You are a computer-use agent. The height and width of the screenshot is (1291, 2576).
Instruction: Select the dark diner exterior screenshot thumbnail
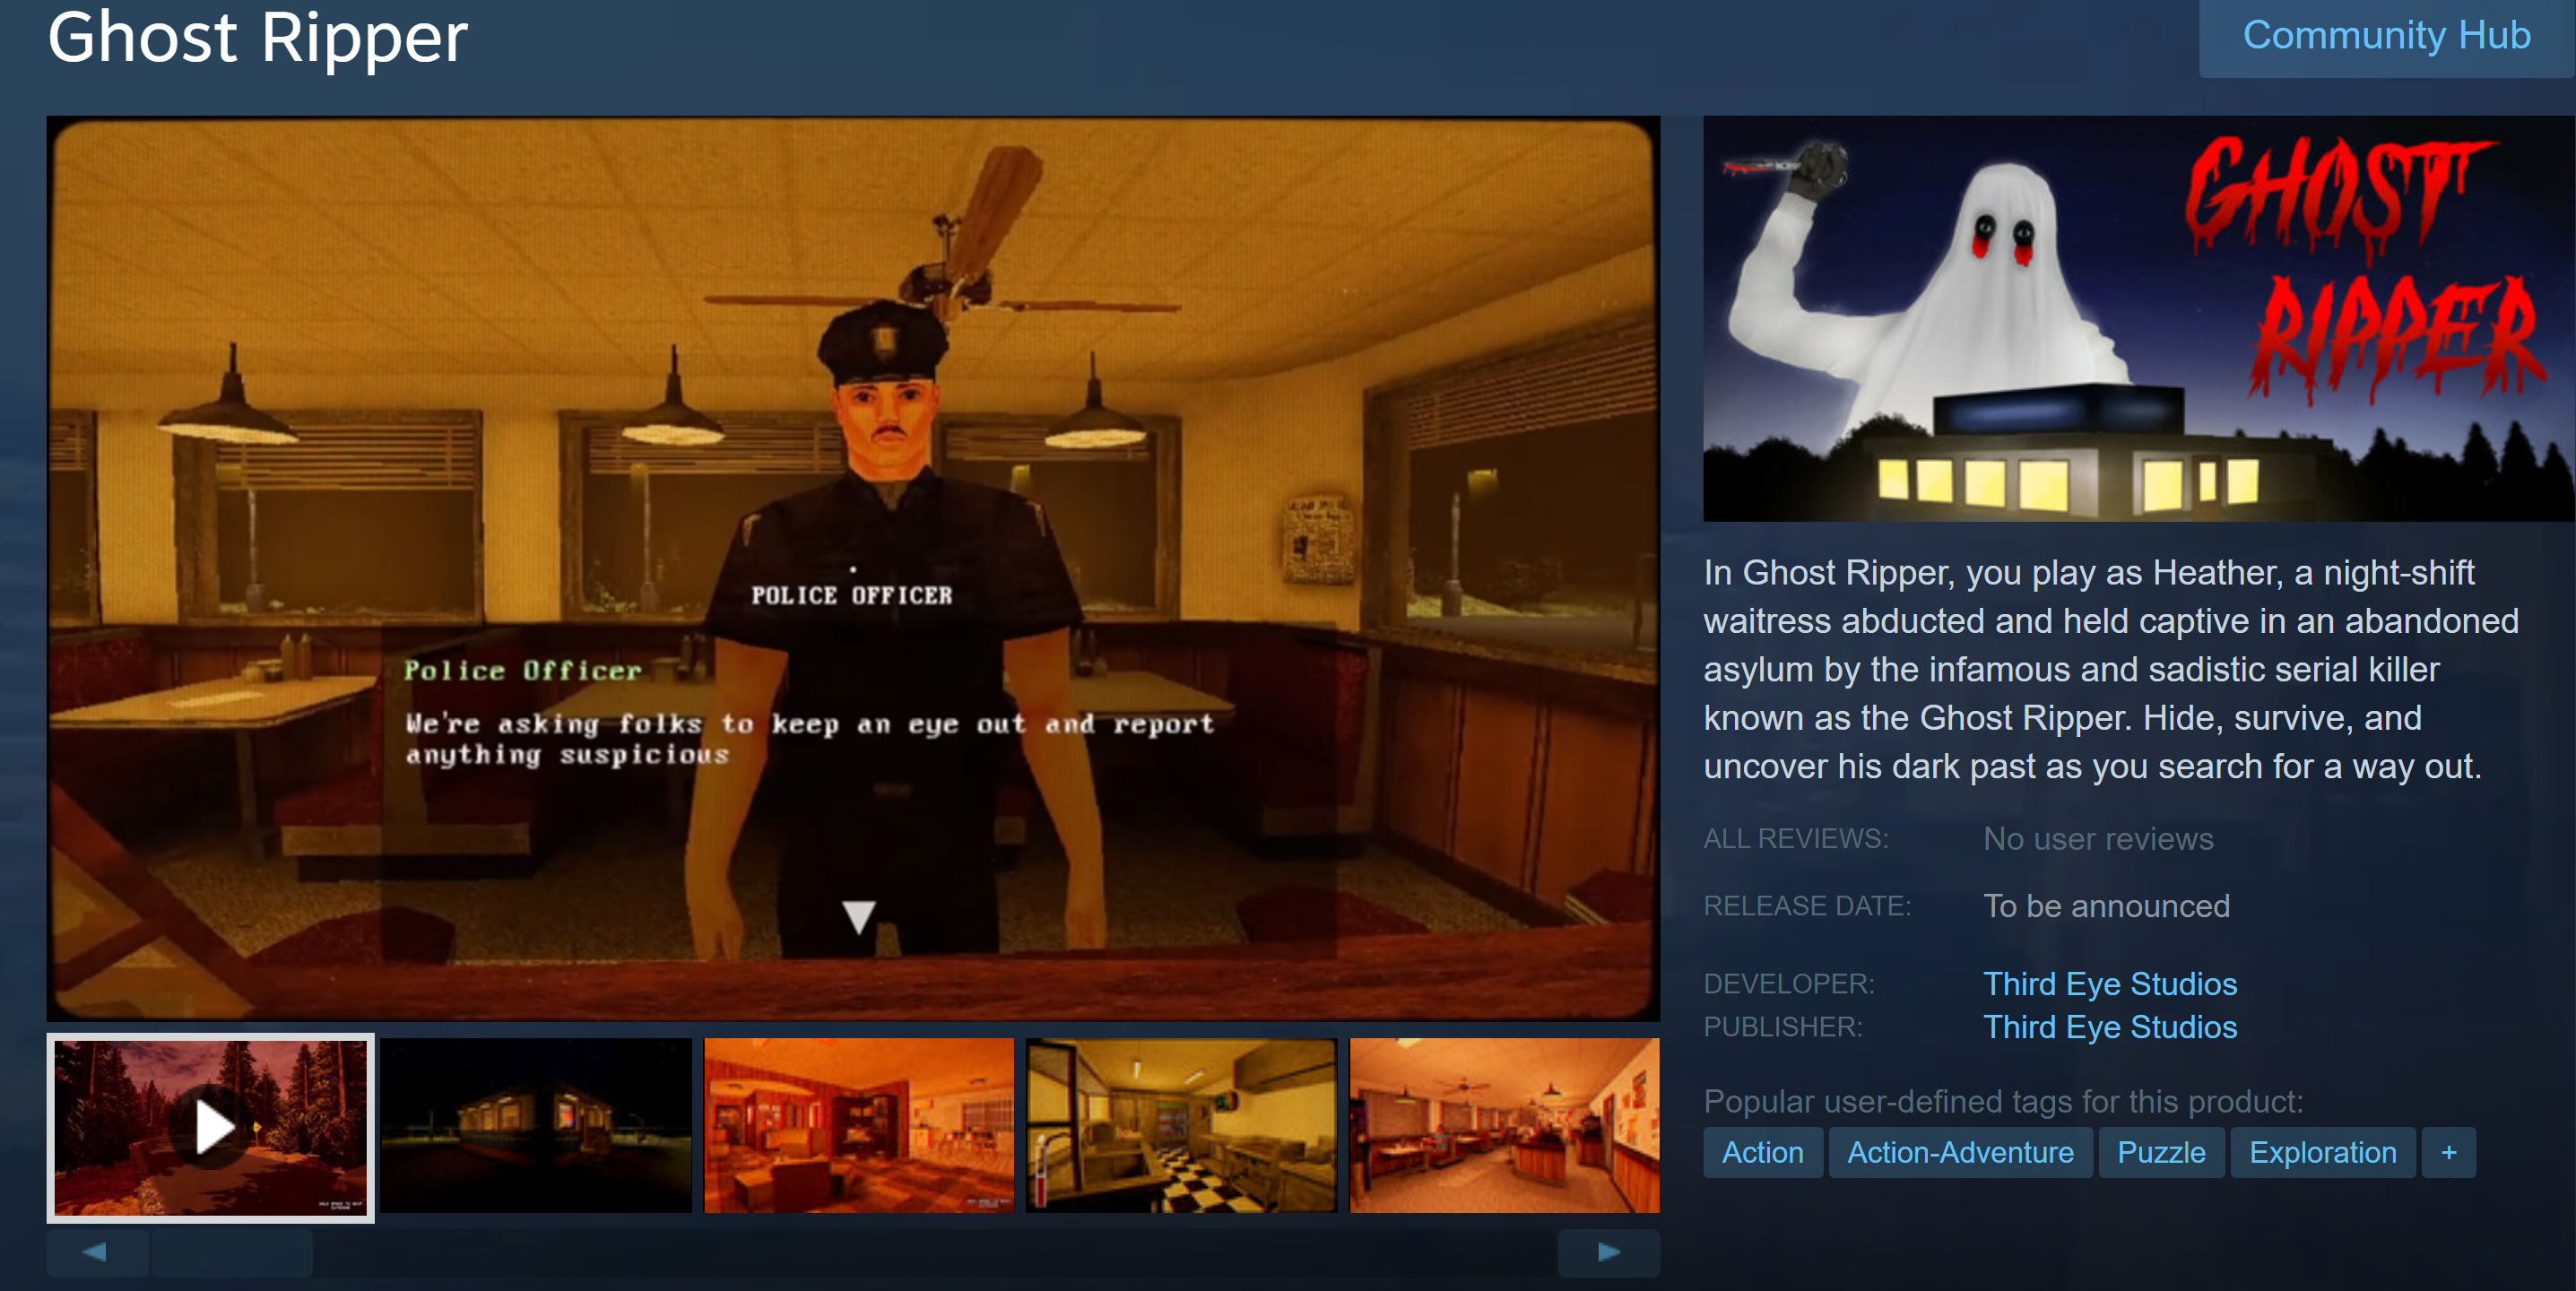point(536,1125)
